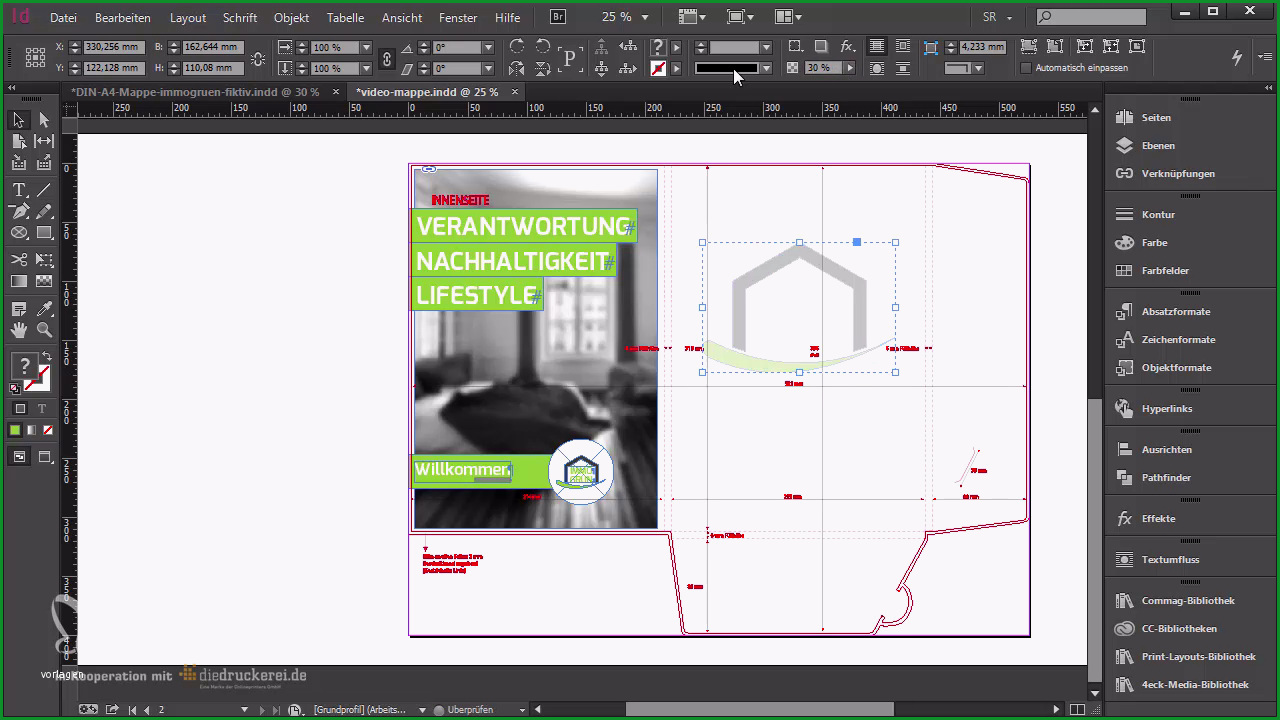Viewport: 1280px width, 720px height.
Task: Click the quick apply lightning icon
Action: click(x=1237, y=57)
